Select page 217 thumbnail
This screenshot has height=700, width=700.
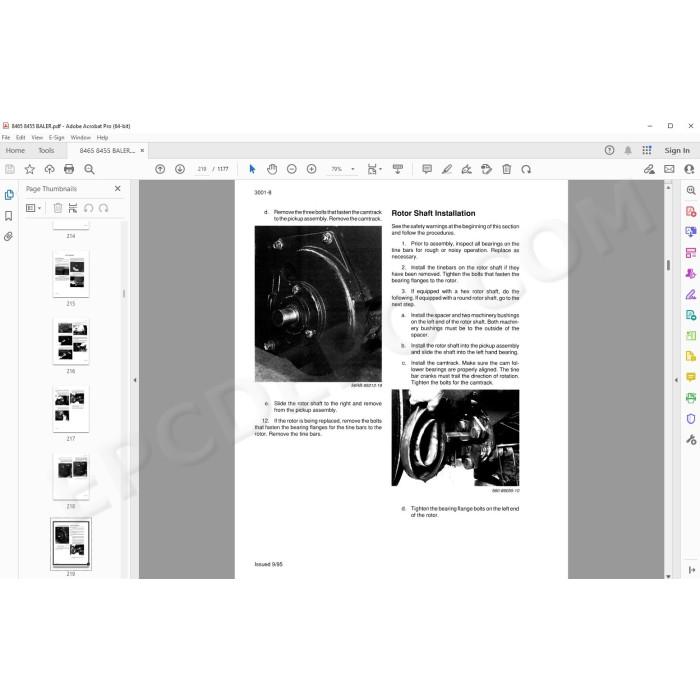(x=71, y=408)
